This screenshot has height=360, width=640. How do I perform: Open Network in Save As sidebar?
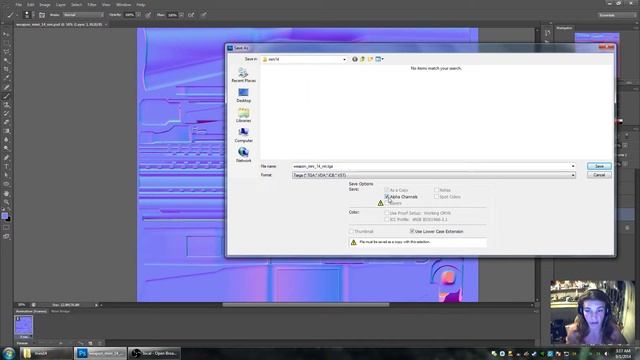point(243,155)
